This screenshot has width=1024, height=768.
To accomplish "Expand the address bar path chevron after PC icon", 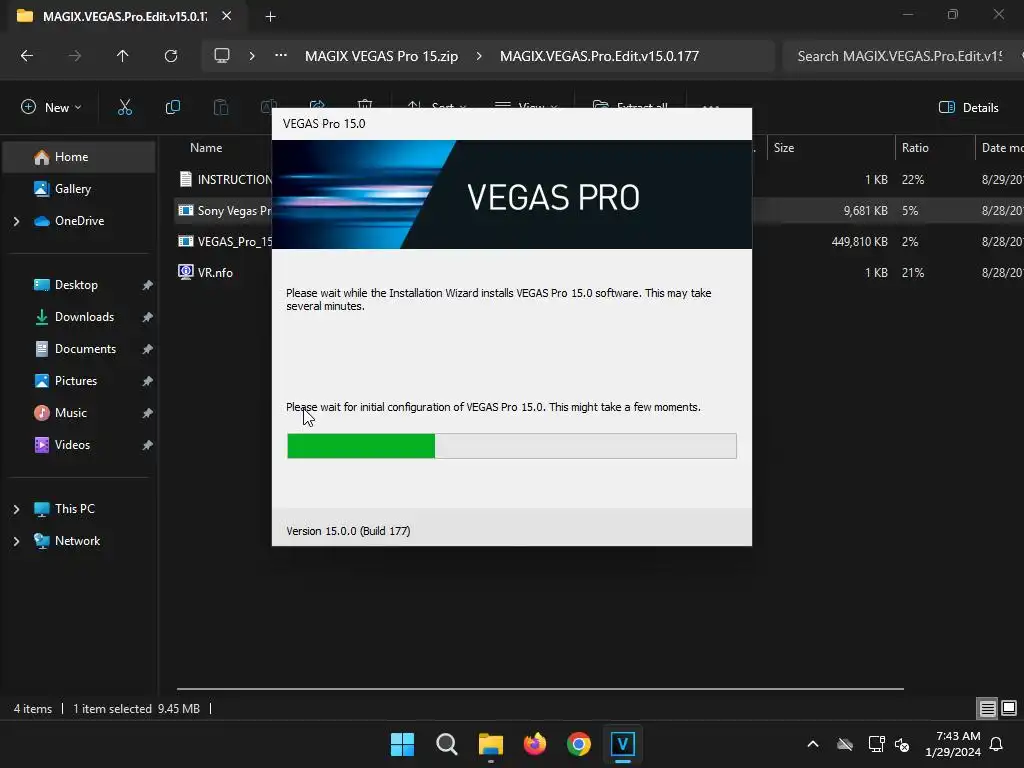I will [252, 56].
